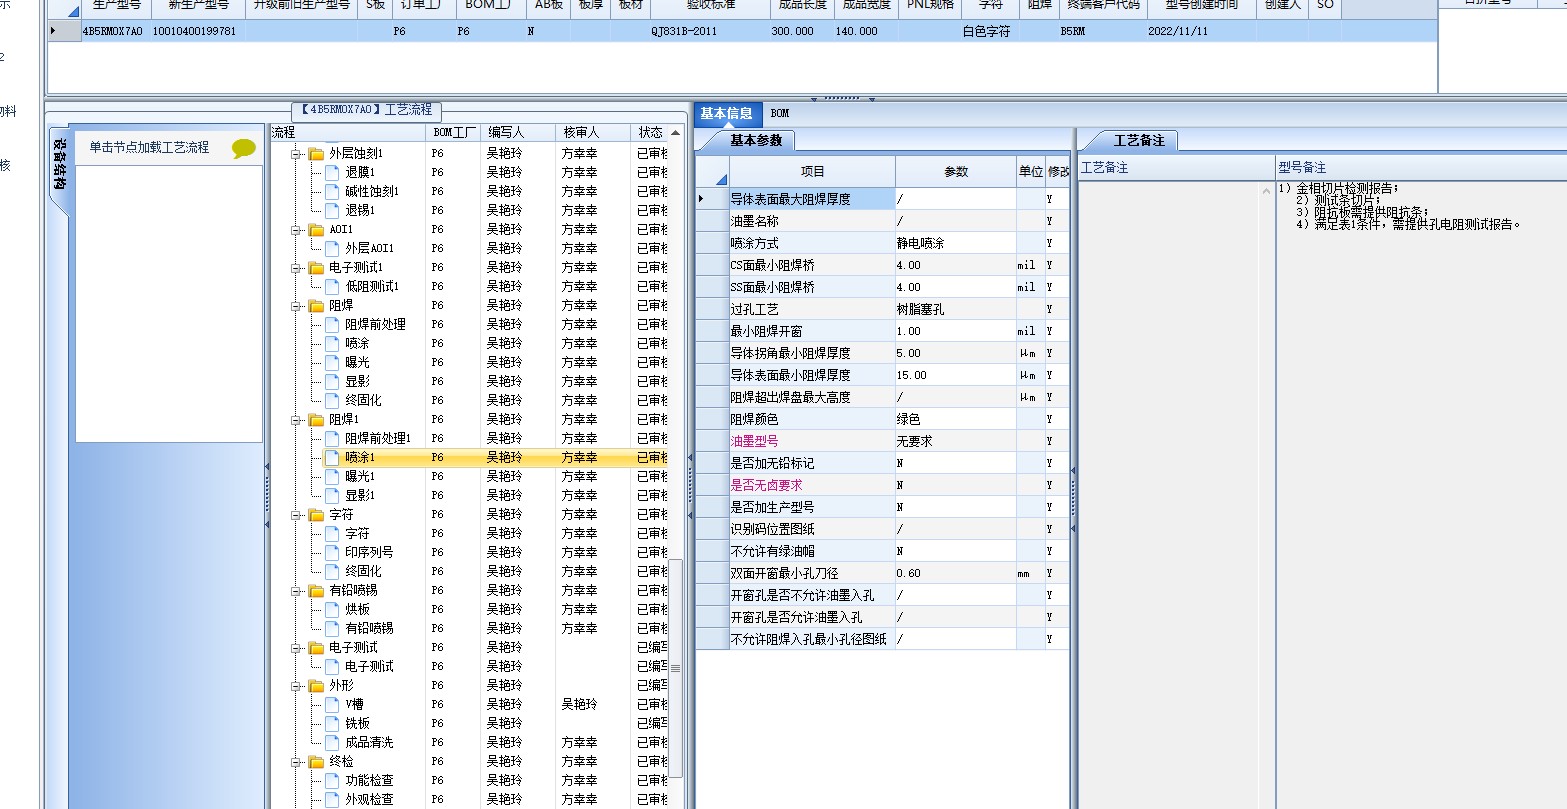Click the document icon beside 显影1
1567x809 pixels.
click(x=332, y=496)
